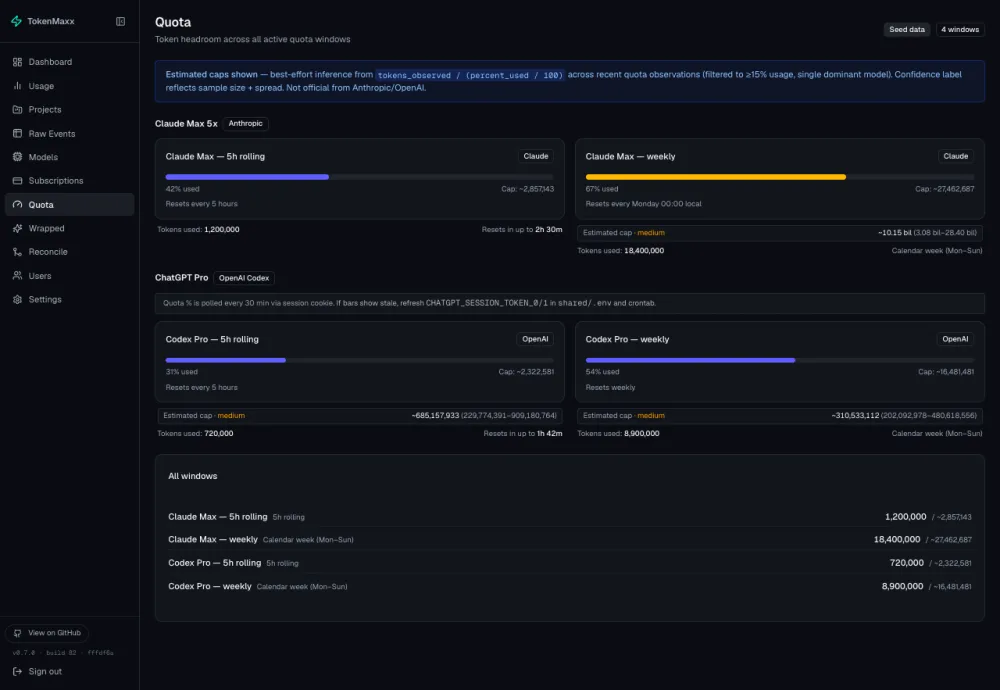This screenshot has height=690, width=1000.
Task: Click Claude tag on Claude Max weekly card
Action: click(x=955, y=156)
